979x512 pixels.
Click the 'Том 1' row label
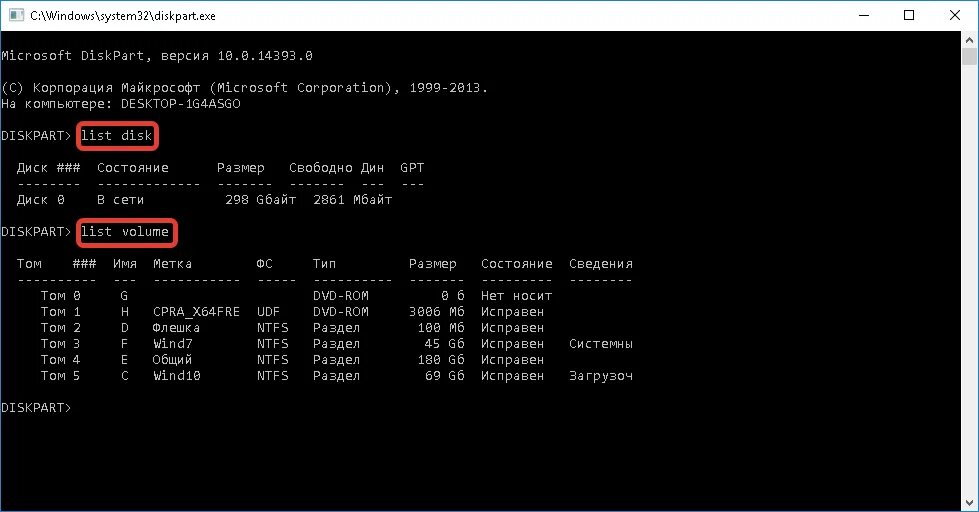61,312
